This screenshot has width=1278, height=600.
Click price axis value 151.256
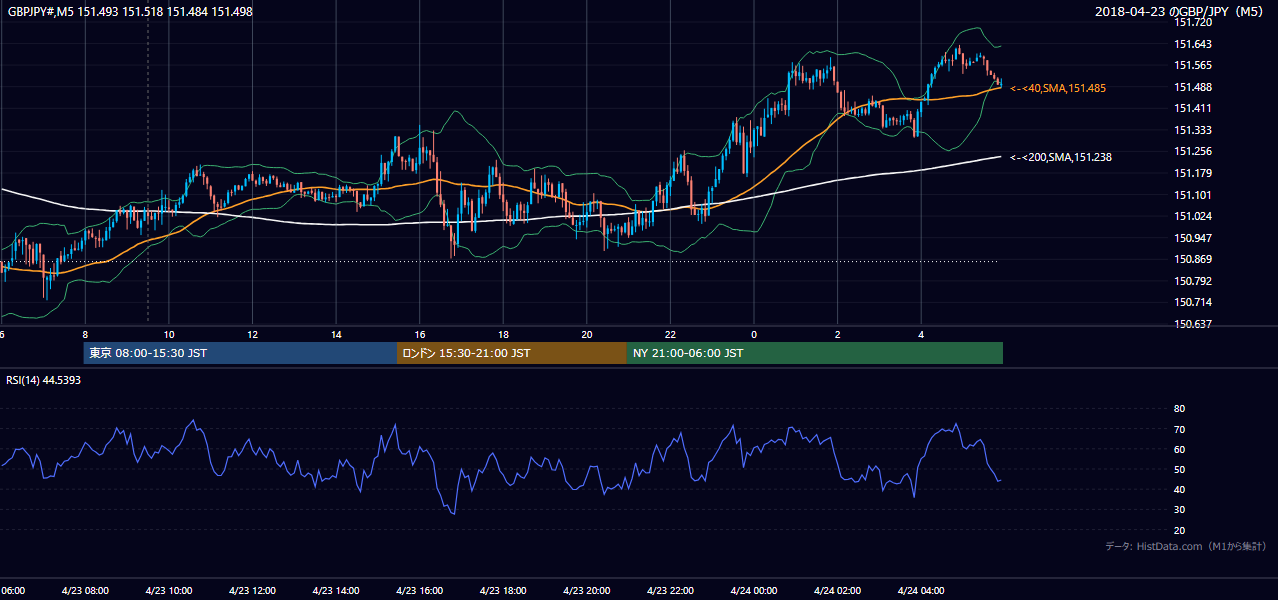(x=1192, y=151)
